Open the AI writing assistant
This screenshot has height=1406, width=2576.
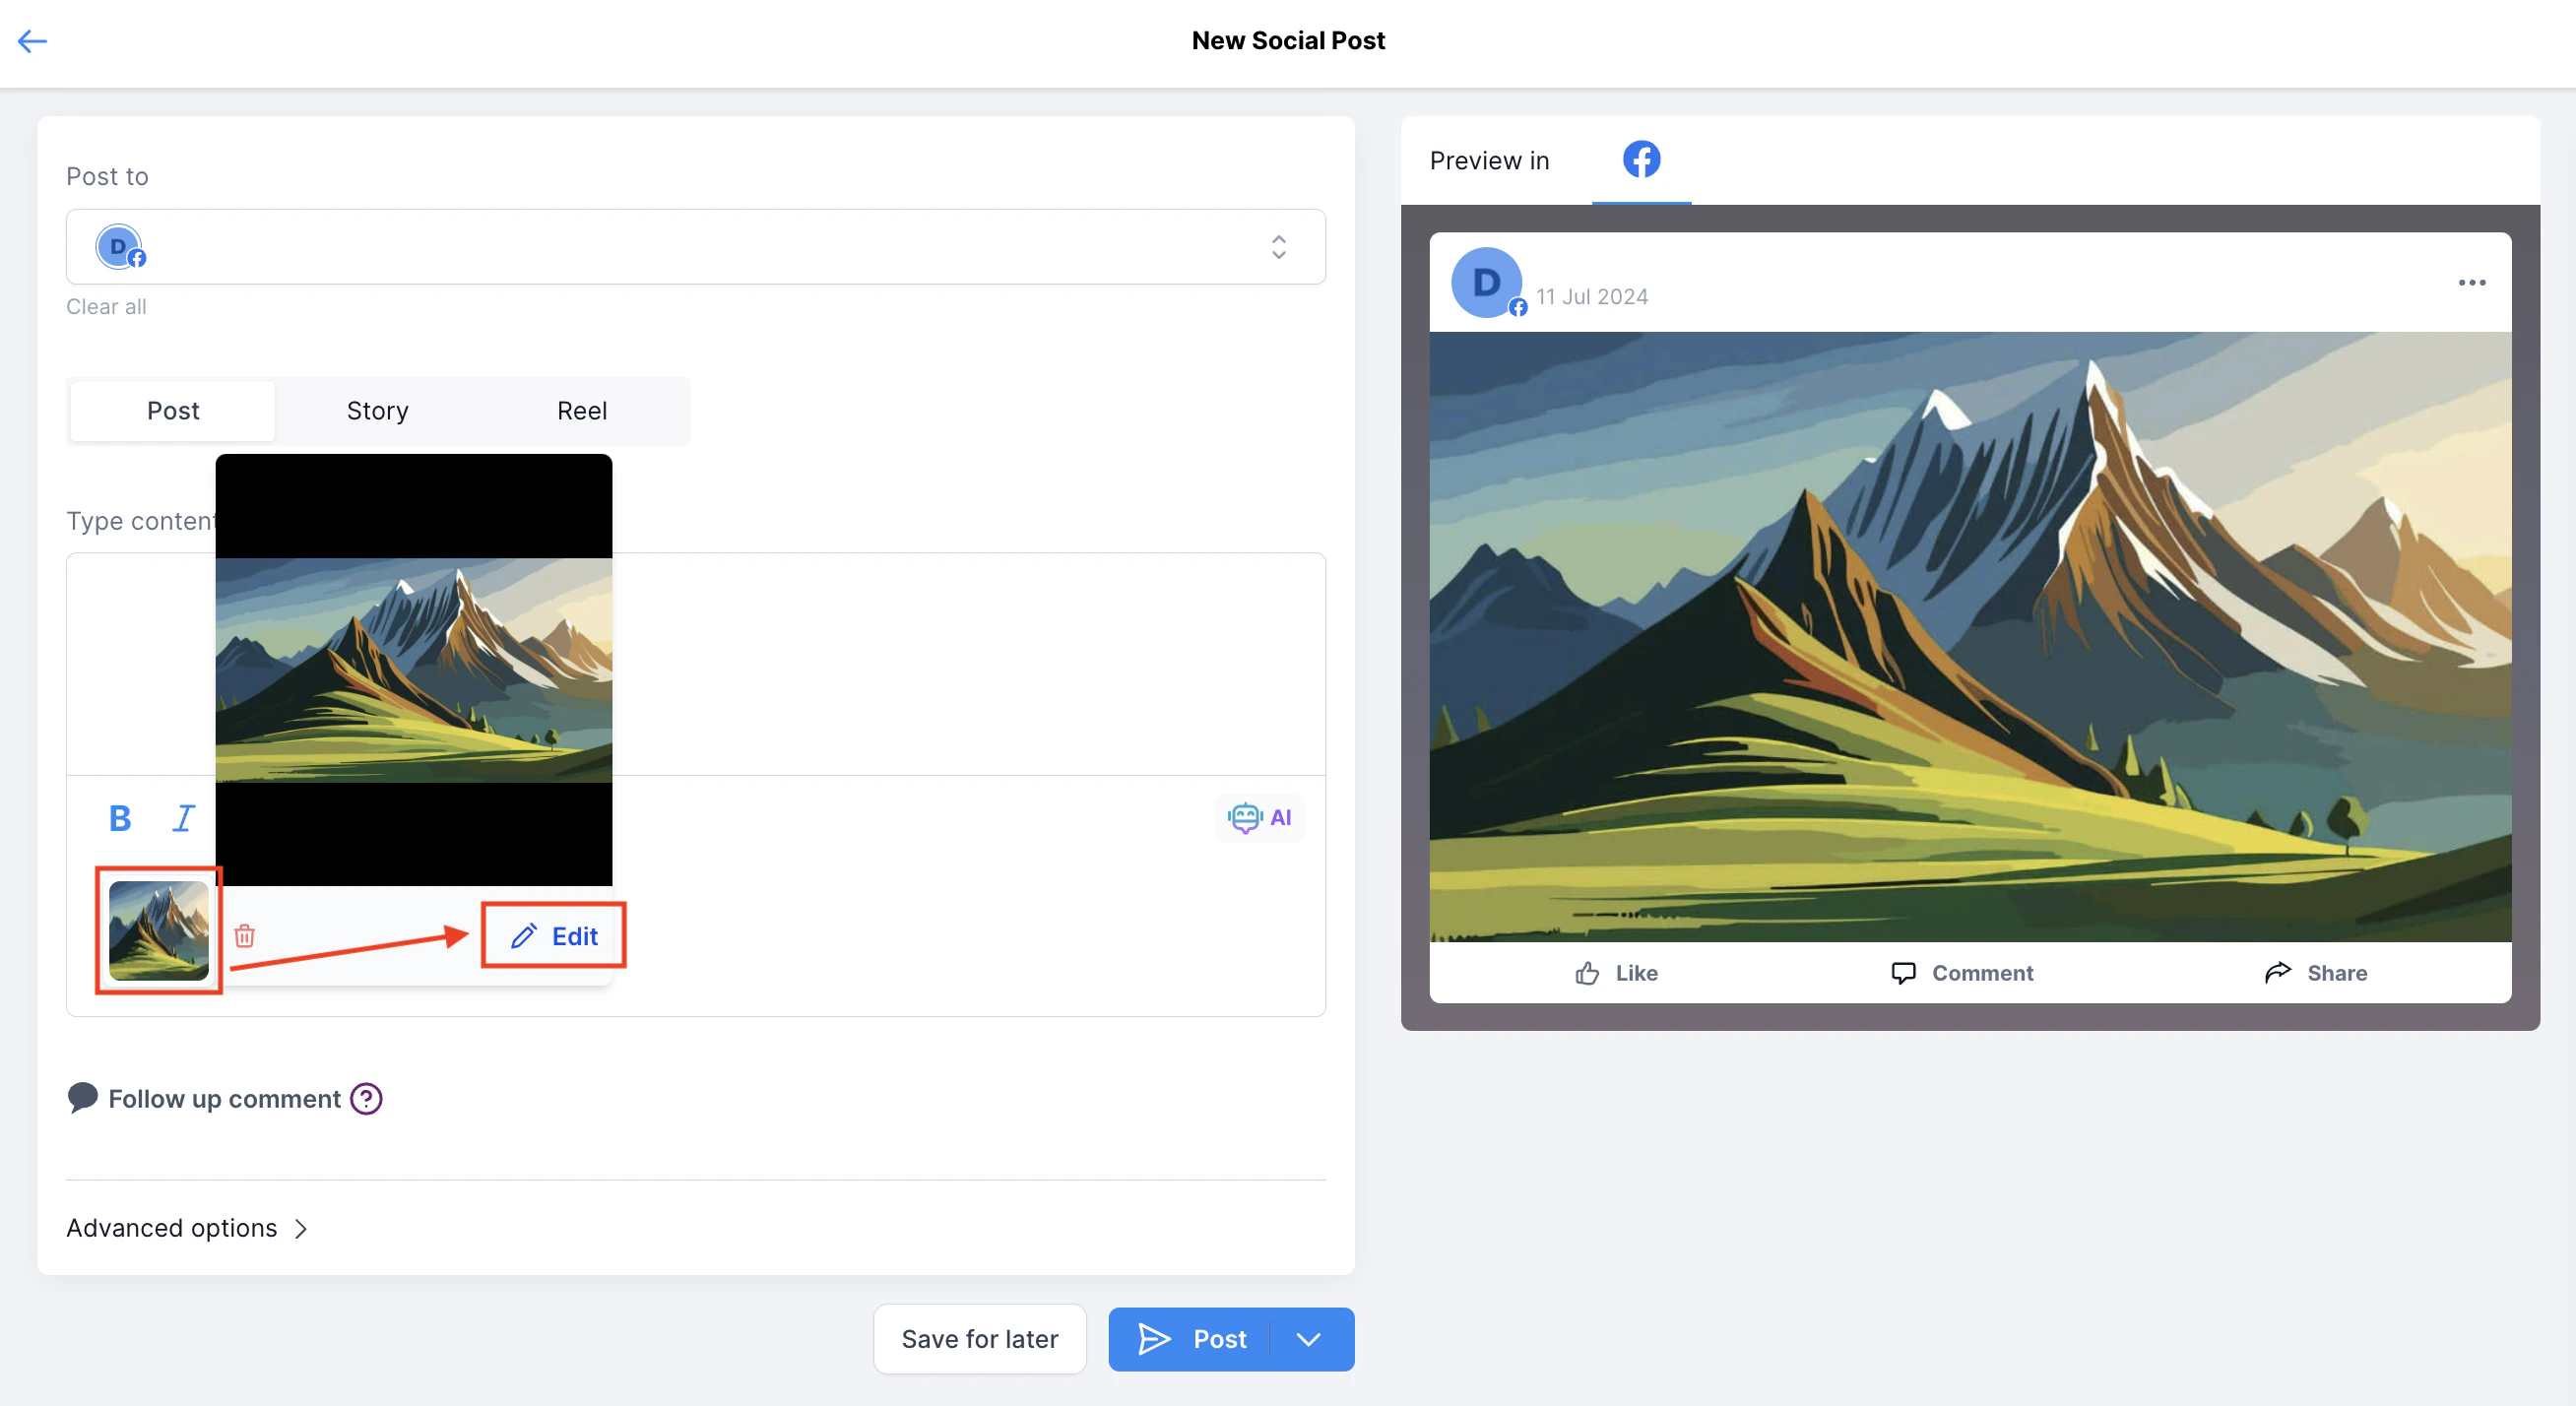pyautogui.click(x=1259, y=817)
